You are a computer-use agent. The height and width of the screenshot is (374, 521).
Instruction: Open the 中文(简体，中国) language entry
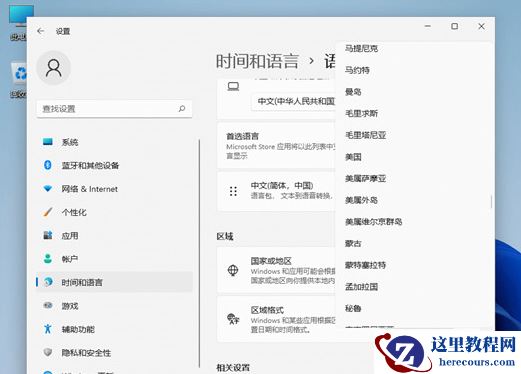277,191
